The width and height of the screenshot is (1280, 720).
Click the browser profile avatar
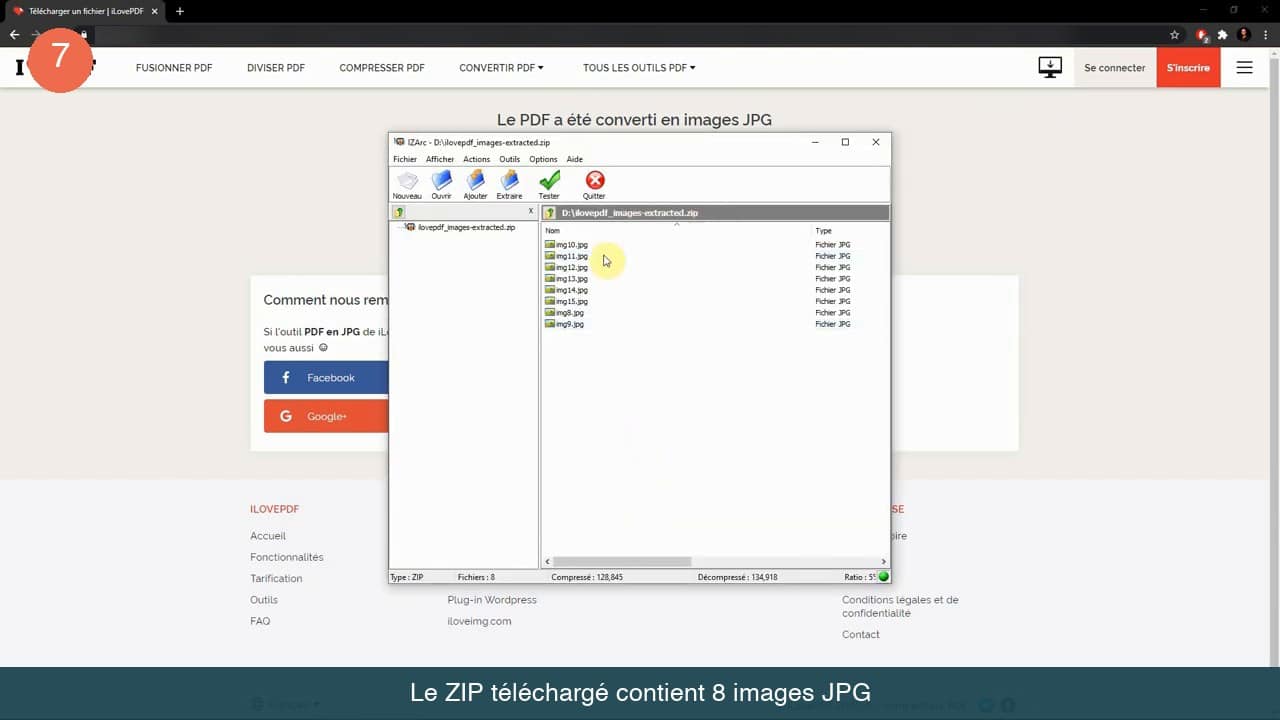coord(1244,34)
